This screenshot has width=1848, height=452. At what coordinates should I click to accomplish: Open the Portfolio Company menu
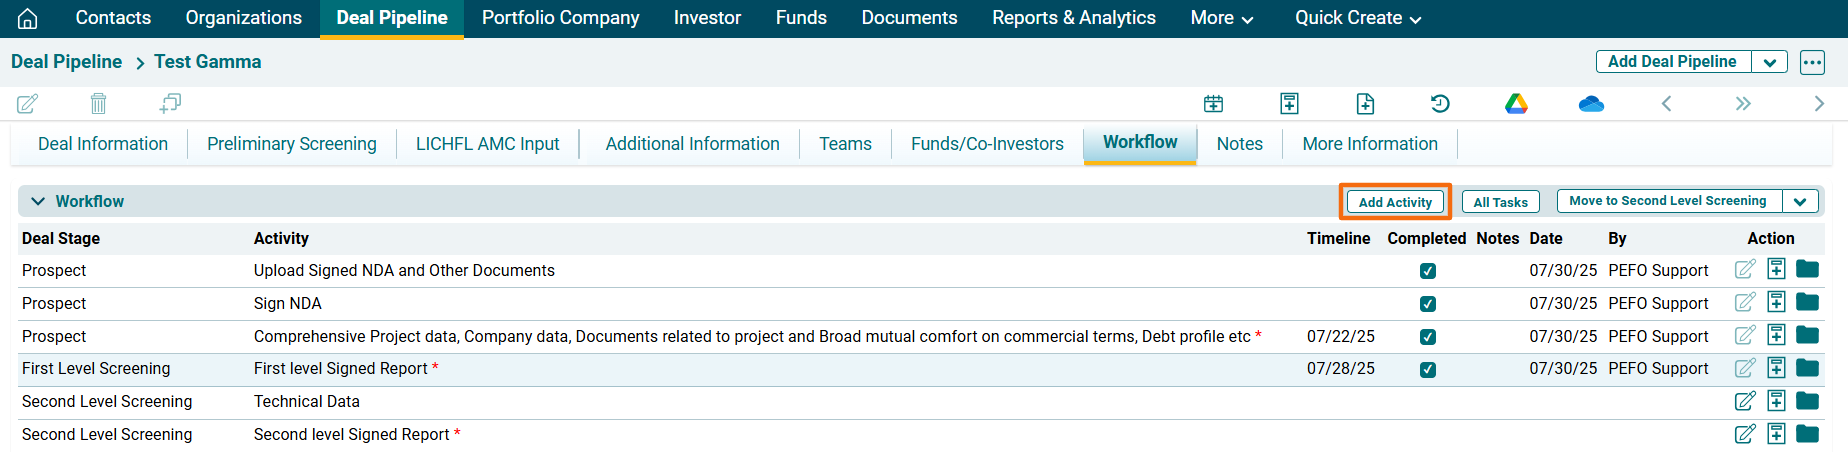(x=560, y=18)
